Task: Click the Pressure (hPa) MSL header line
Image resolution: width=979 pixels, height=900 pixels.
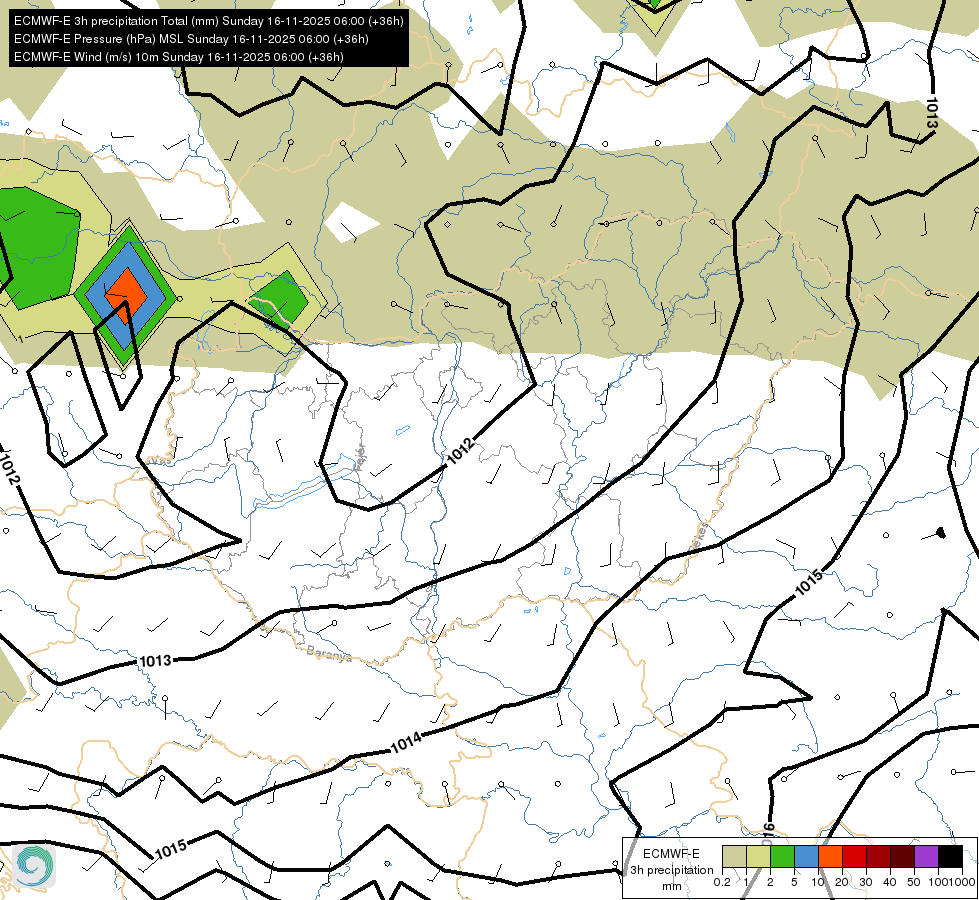Action: [x=191, y=39]
